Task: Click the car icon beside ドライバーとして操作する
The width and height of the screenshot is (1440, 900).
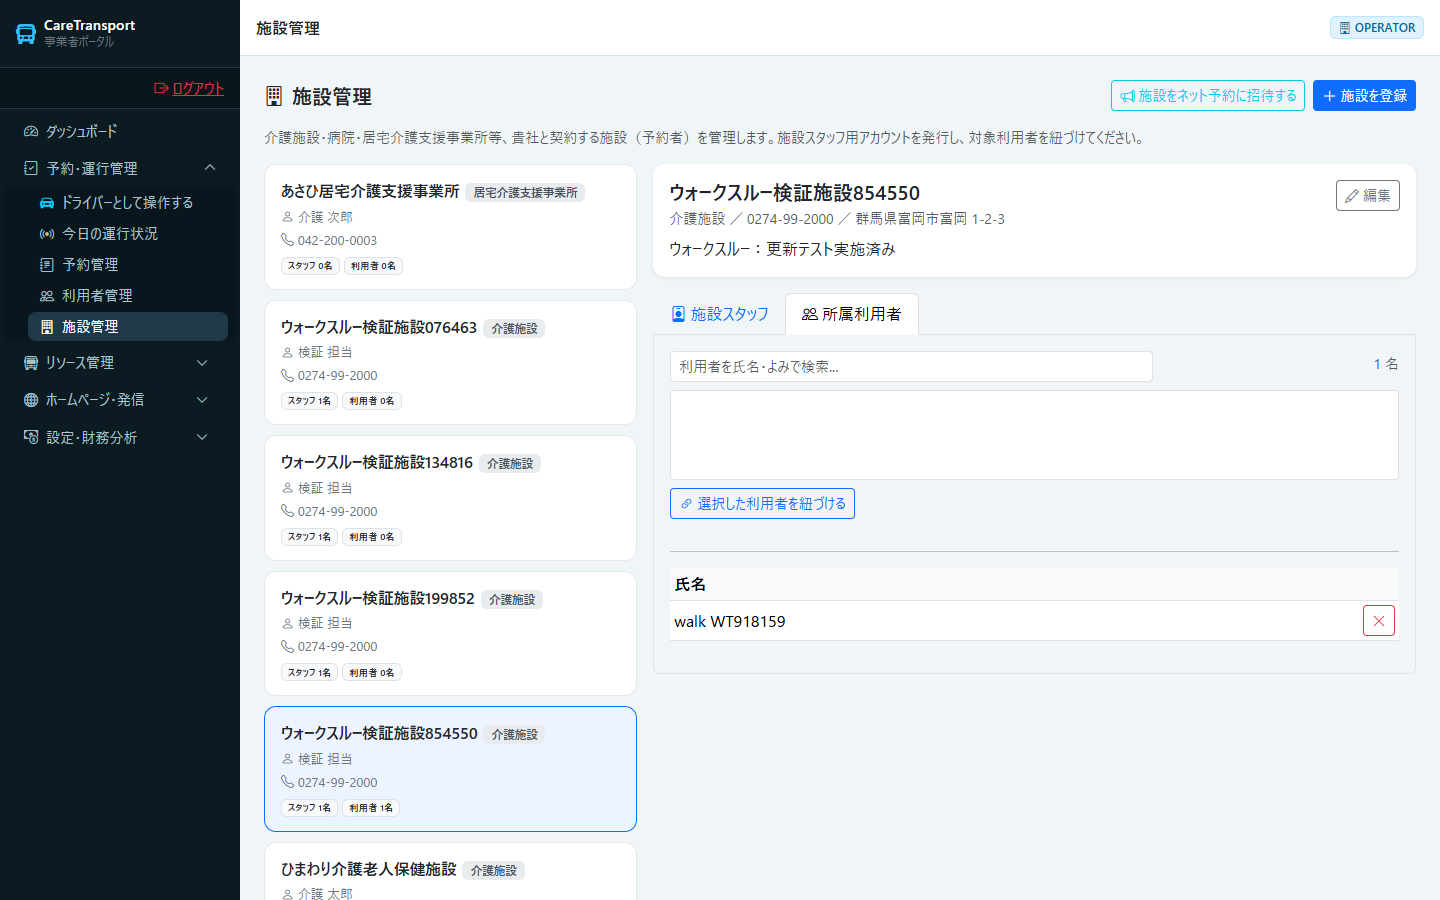Action: (47, 202)
